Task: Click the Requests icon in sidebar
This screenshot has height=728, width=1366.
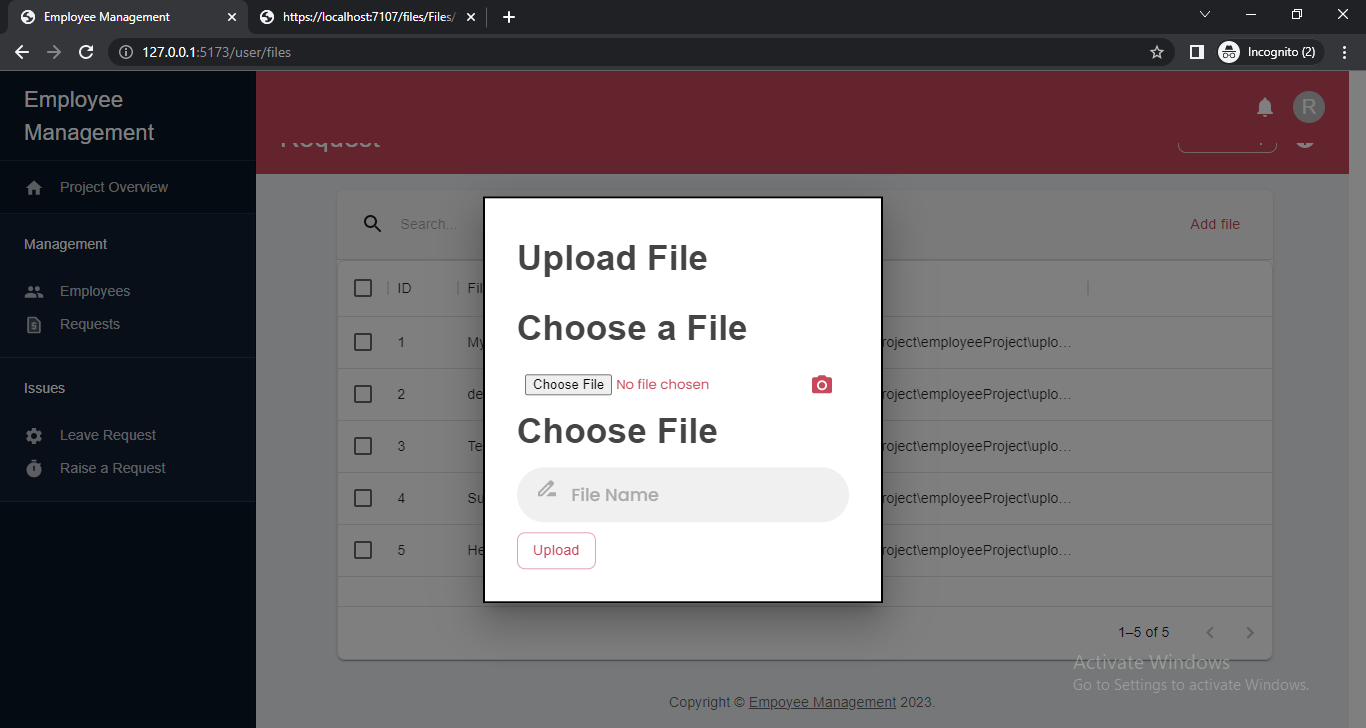Action: click(34, 323)
